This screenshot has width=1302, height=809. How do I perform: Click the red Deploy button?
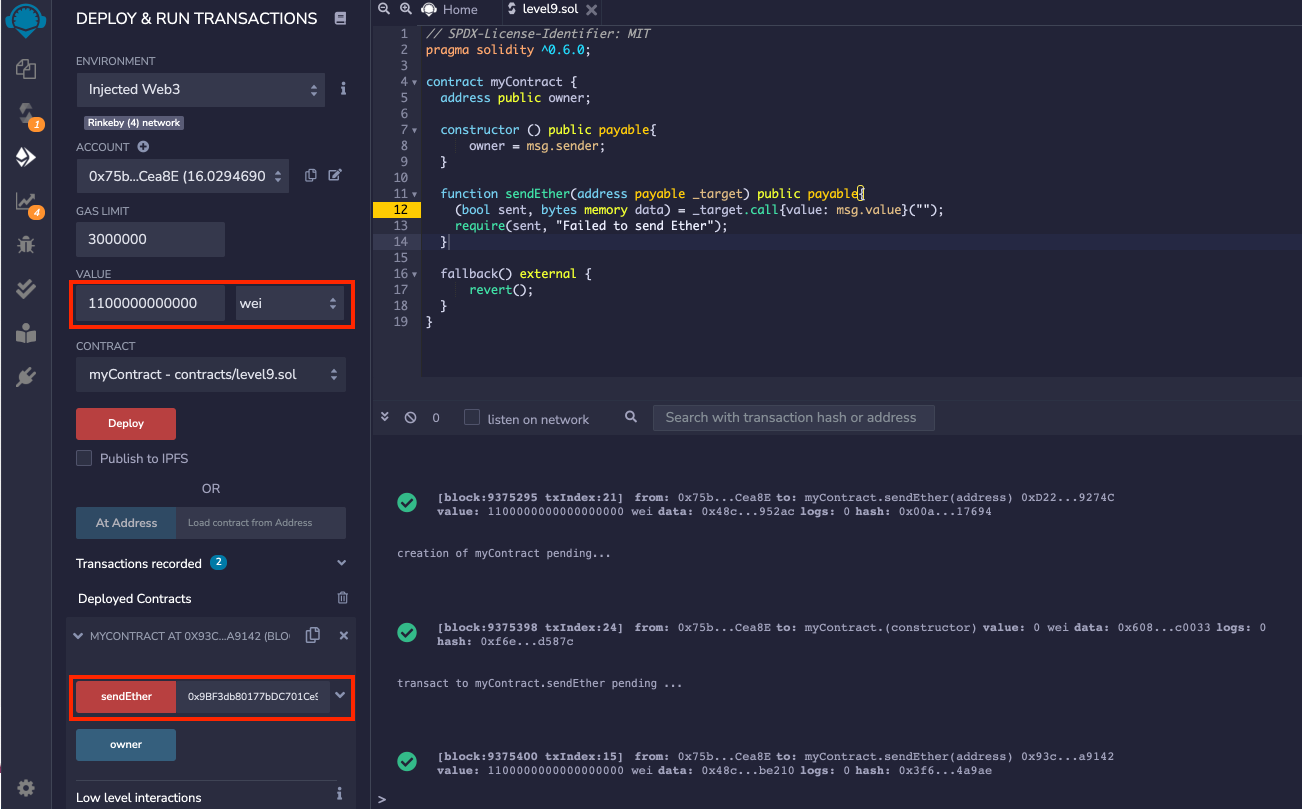pos(126,423)
